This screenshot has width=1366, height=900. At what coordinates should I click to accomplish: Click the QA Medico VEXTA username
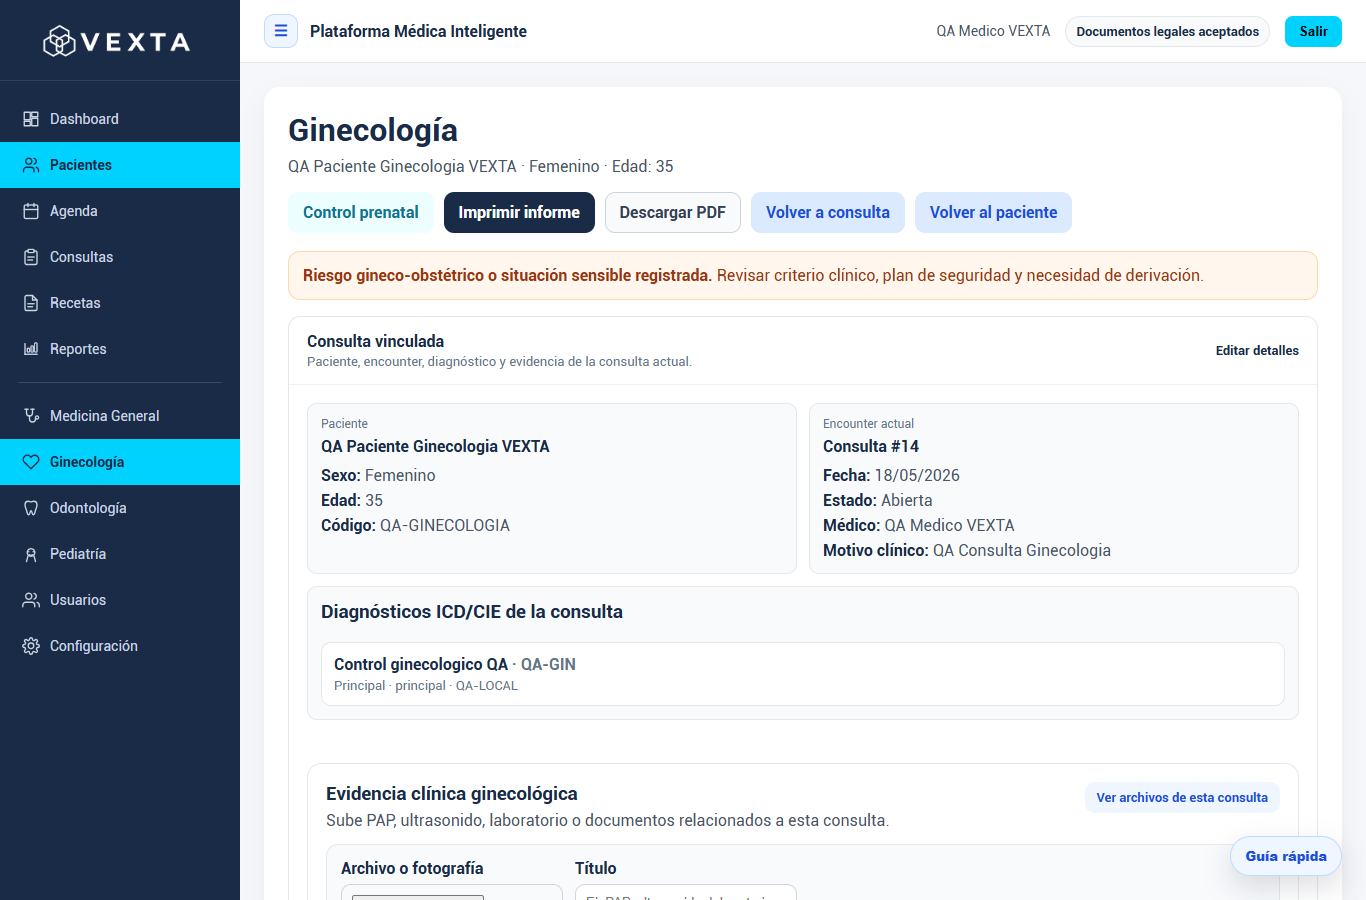coord(993,31)
